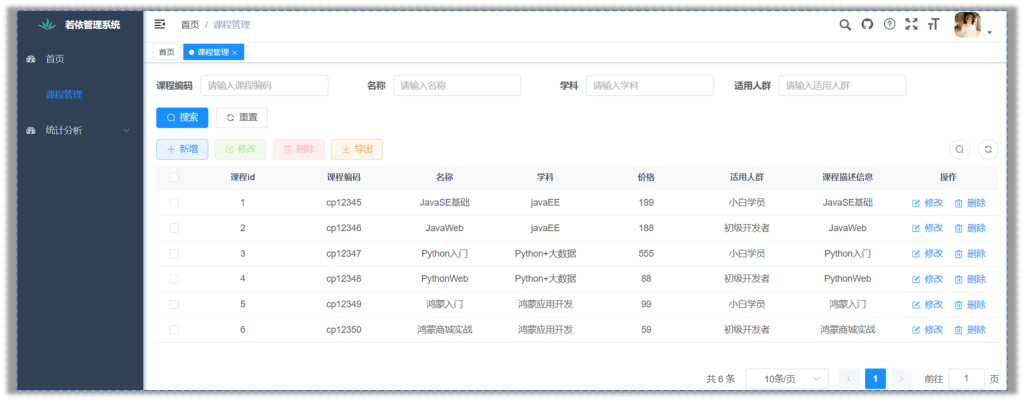Tick the checkbox for the 鸿蒙商城实战 row

pos(174,329)
